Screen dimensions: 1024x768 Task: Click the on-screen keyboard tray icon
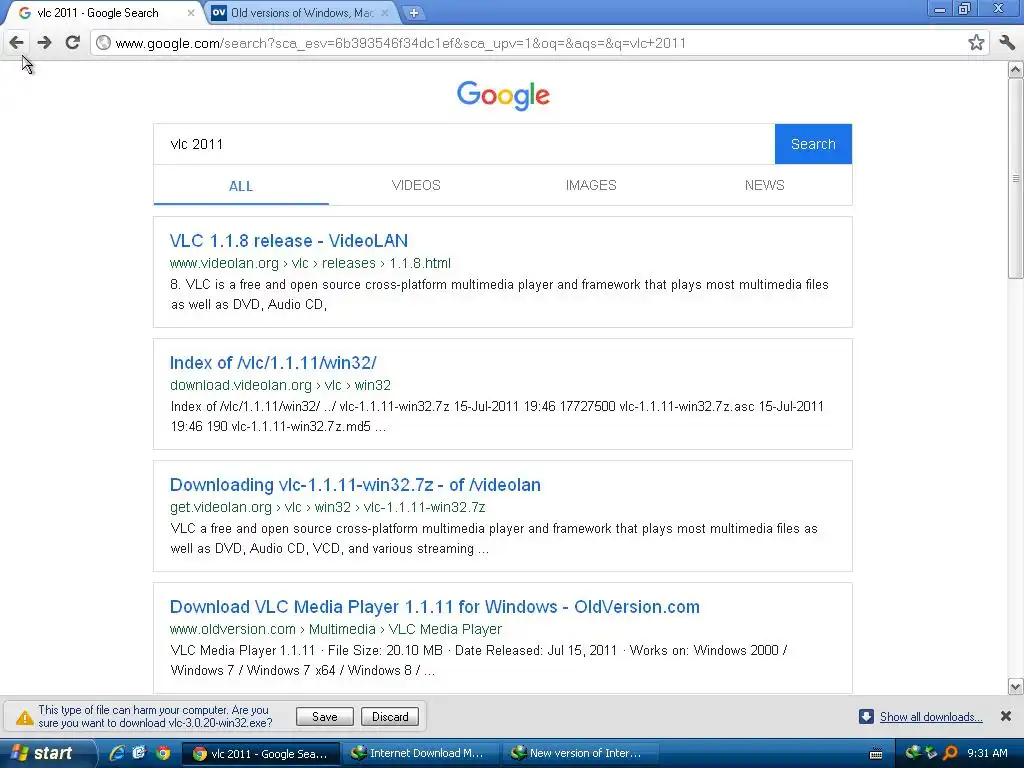876,754
